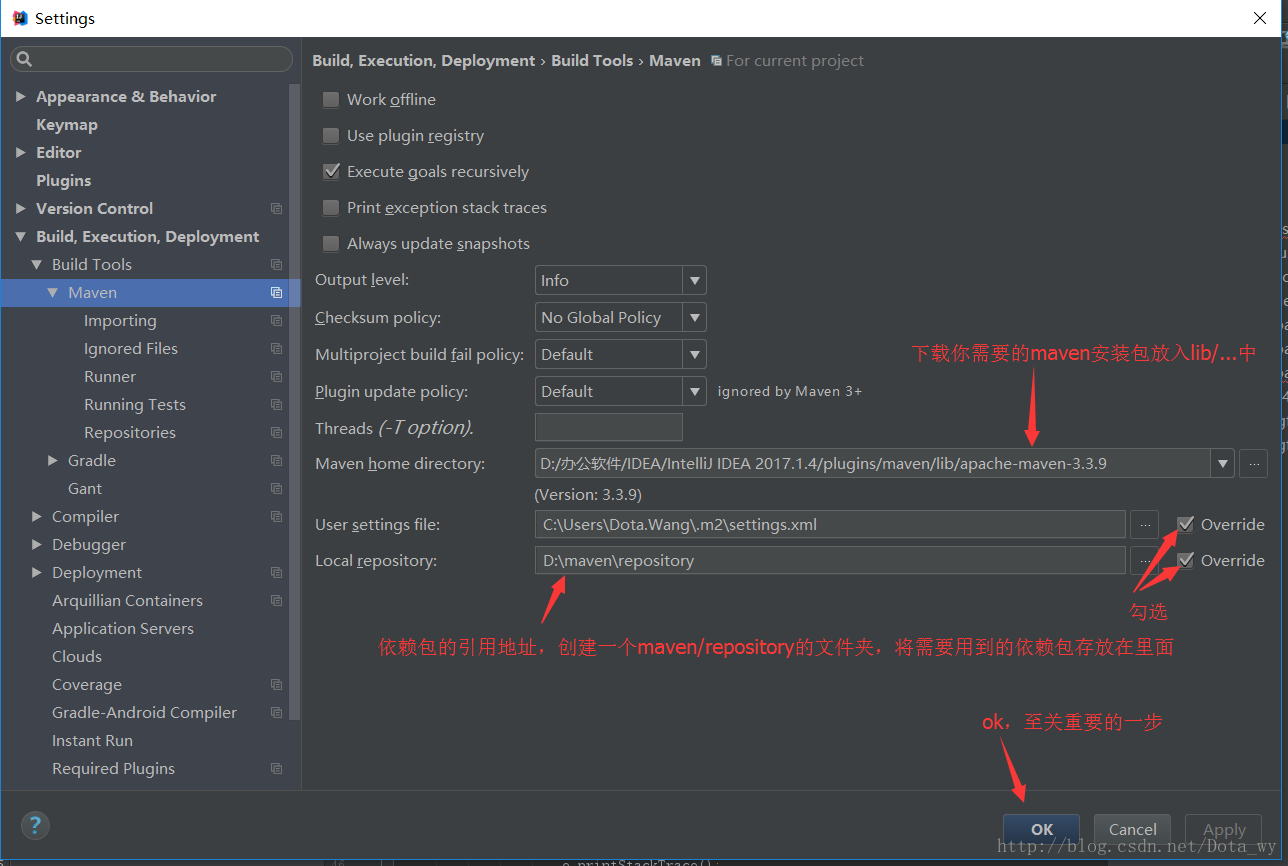Image resolution: width=1288 pixels, height=866 pixels.
Task: Toggle Override for Local repository
Action: coord(1185,561)
